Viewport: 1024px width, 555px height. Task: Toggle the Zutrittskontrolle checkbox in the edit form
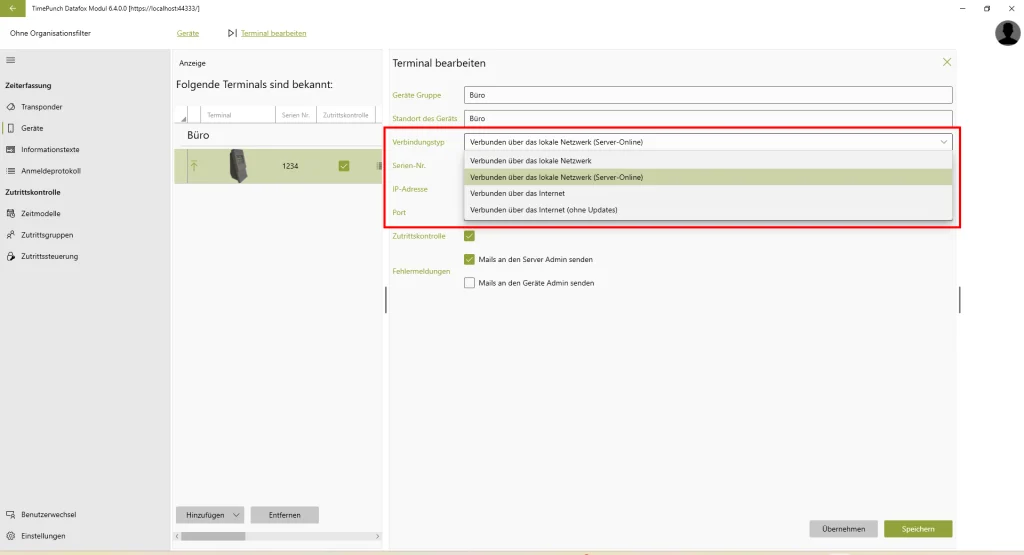(x=469, y=236)
